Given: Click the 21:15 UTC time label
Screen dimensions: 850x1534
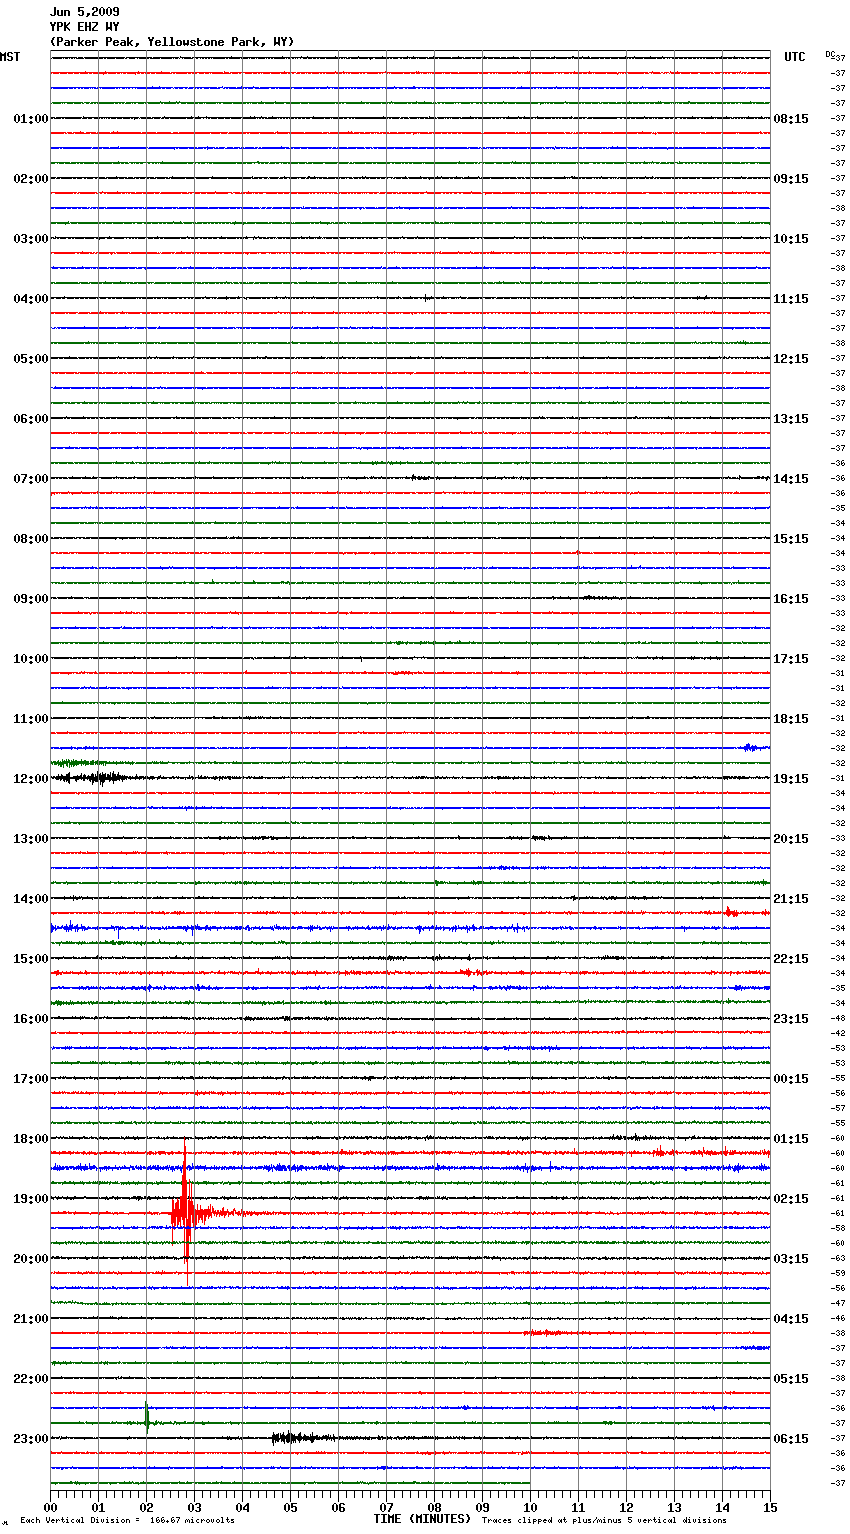Looking at the screenshot, I should 791,899.
